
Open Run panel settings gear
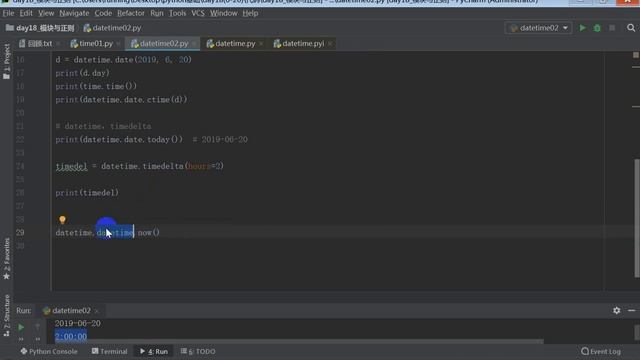pyautogui.click(x=617, y=311)
